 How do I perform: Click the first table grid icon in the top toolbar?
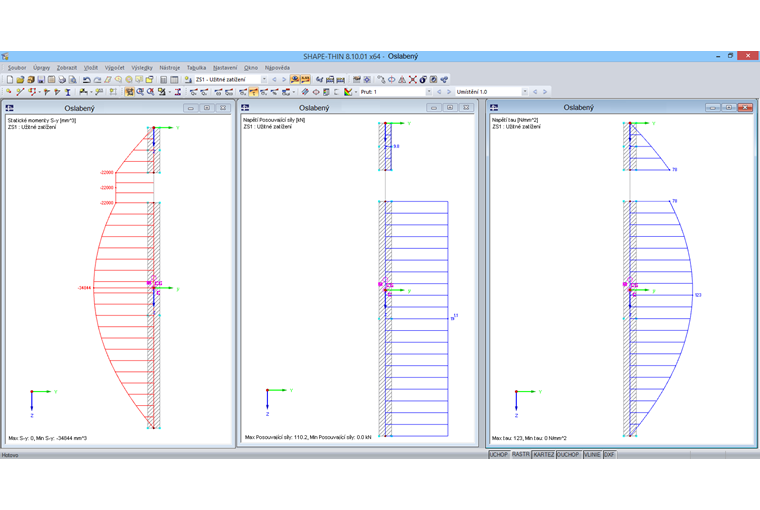point(164,80)
